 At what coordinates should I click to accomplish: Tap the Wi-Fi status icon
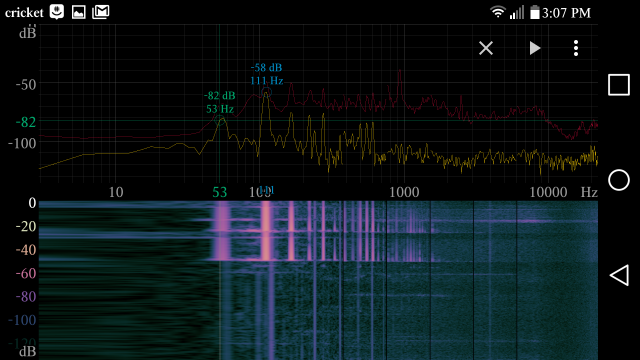[x=498, y=12]
